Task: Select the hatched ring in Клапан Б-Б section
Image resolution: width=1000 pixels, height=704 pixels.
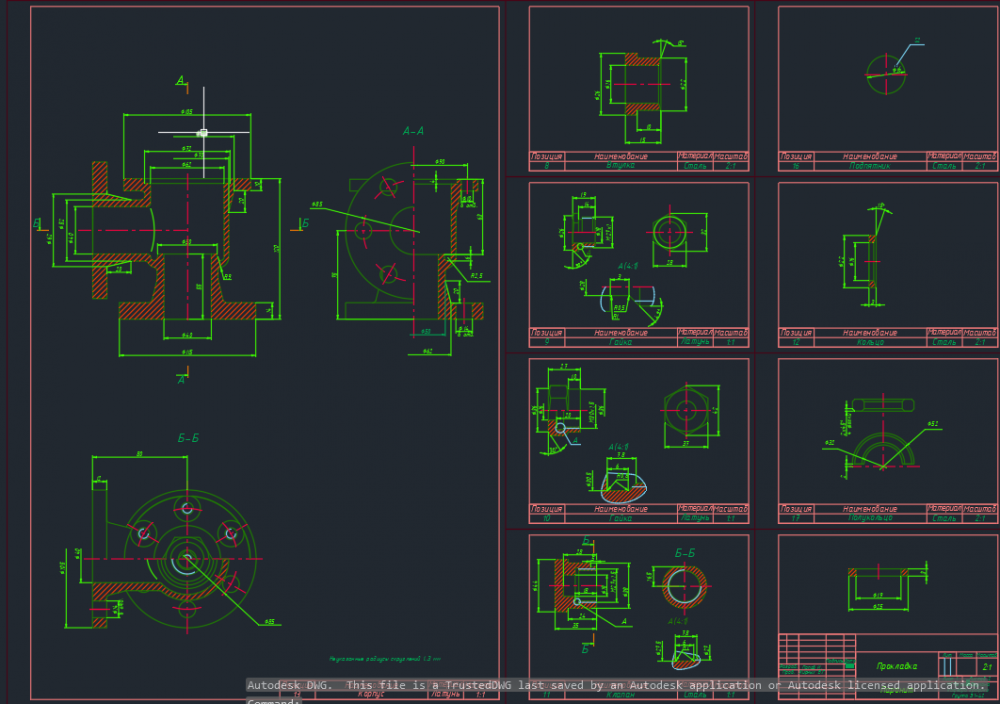Action: (x=685, y=586)
